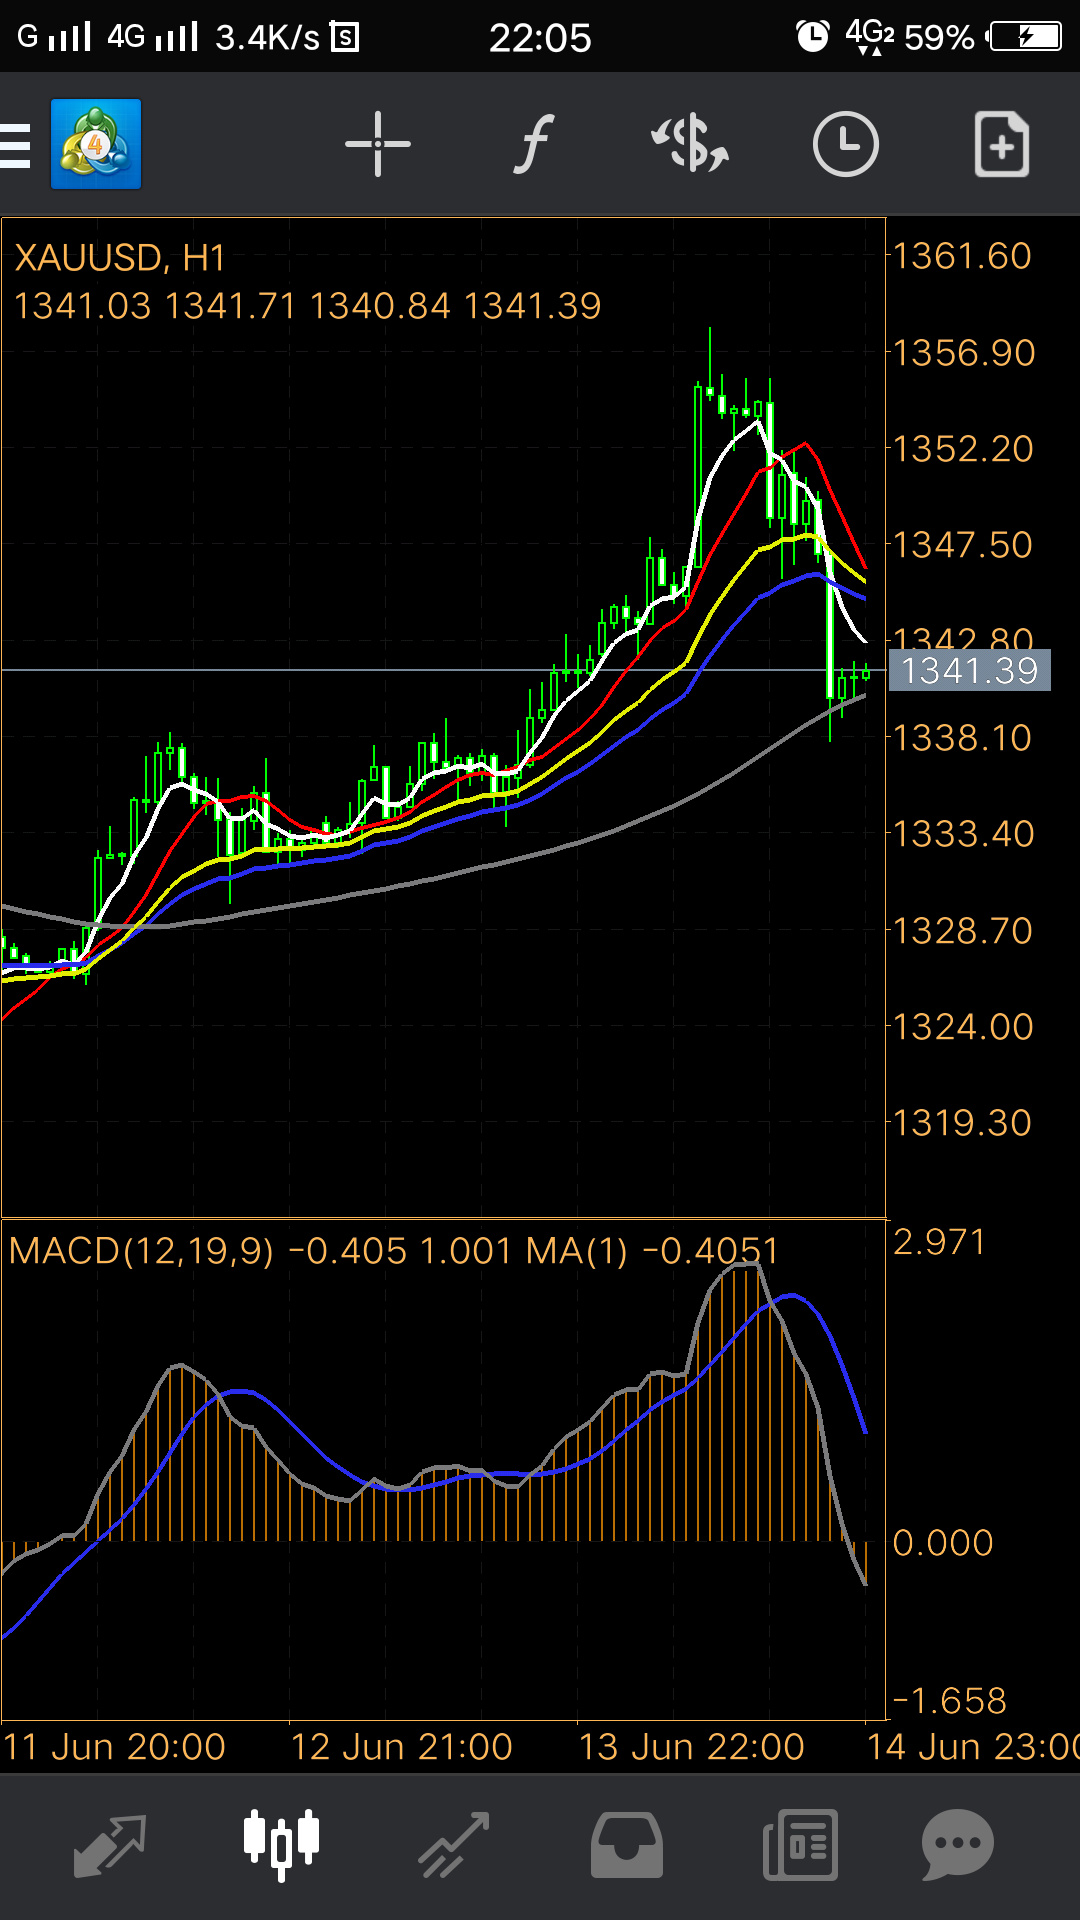Tap price scale value 1347.50
This screenshot has height=1920, width=1080.
point(962,545)
